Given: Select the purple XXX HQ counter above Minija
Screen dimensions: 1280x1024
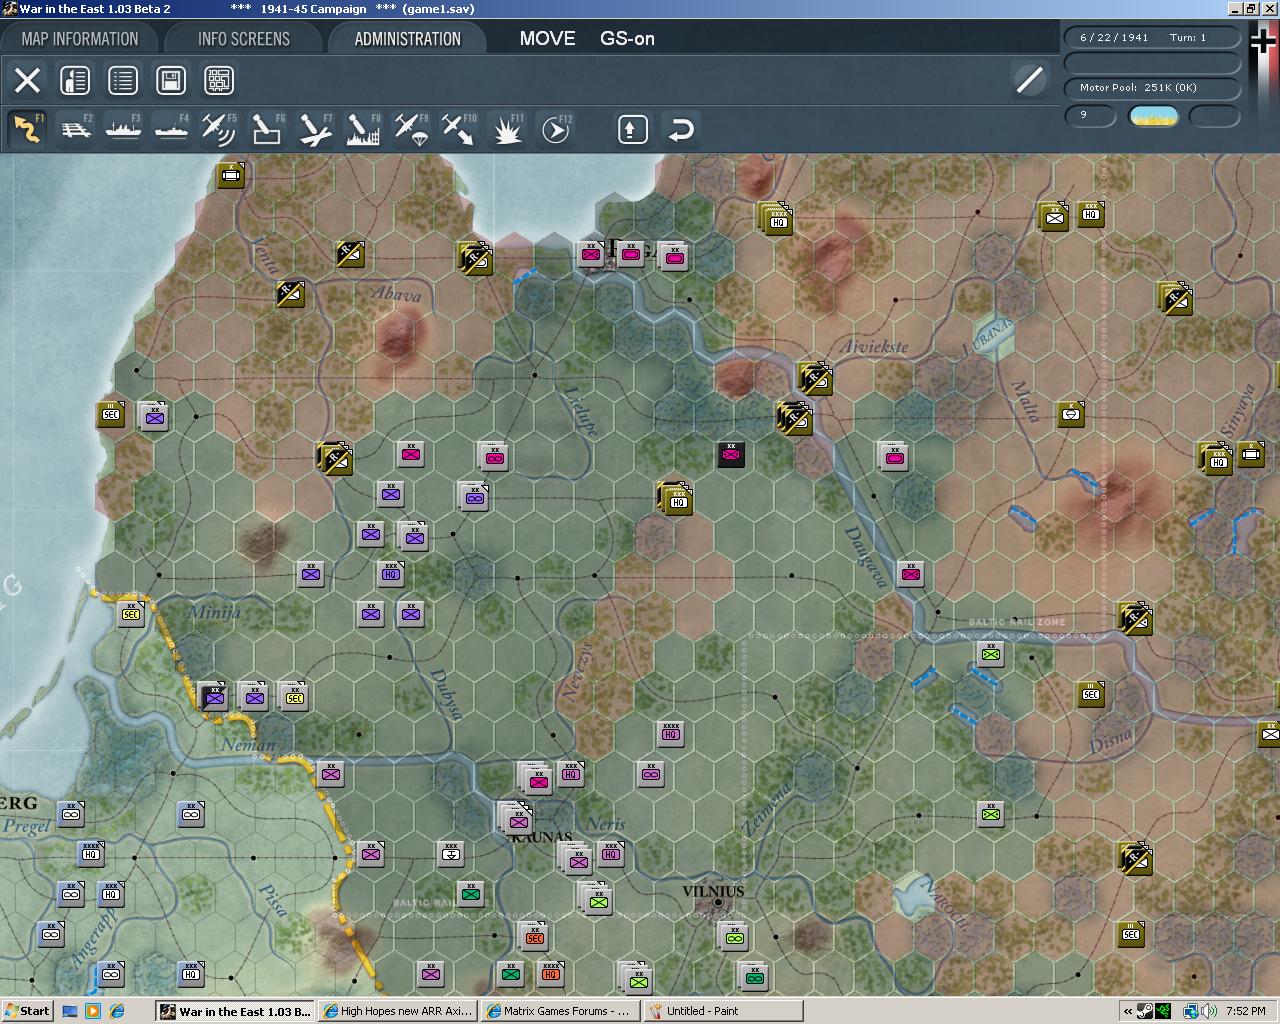Looking at the screenshot, I should (391, 573).
